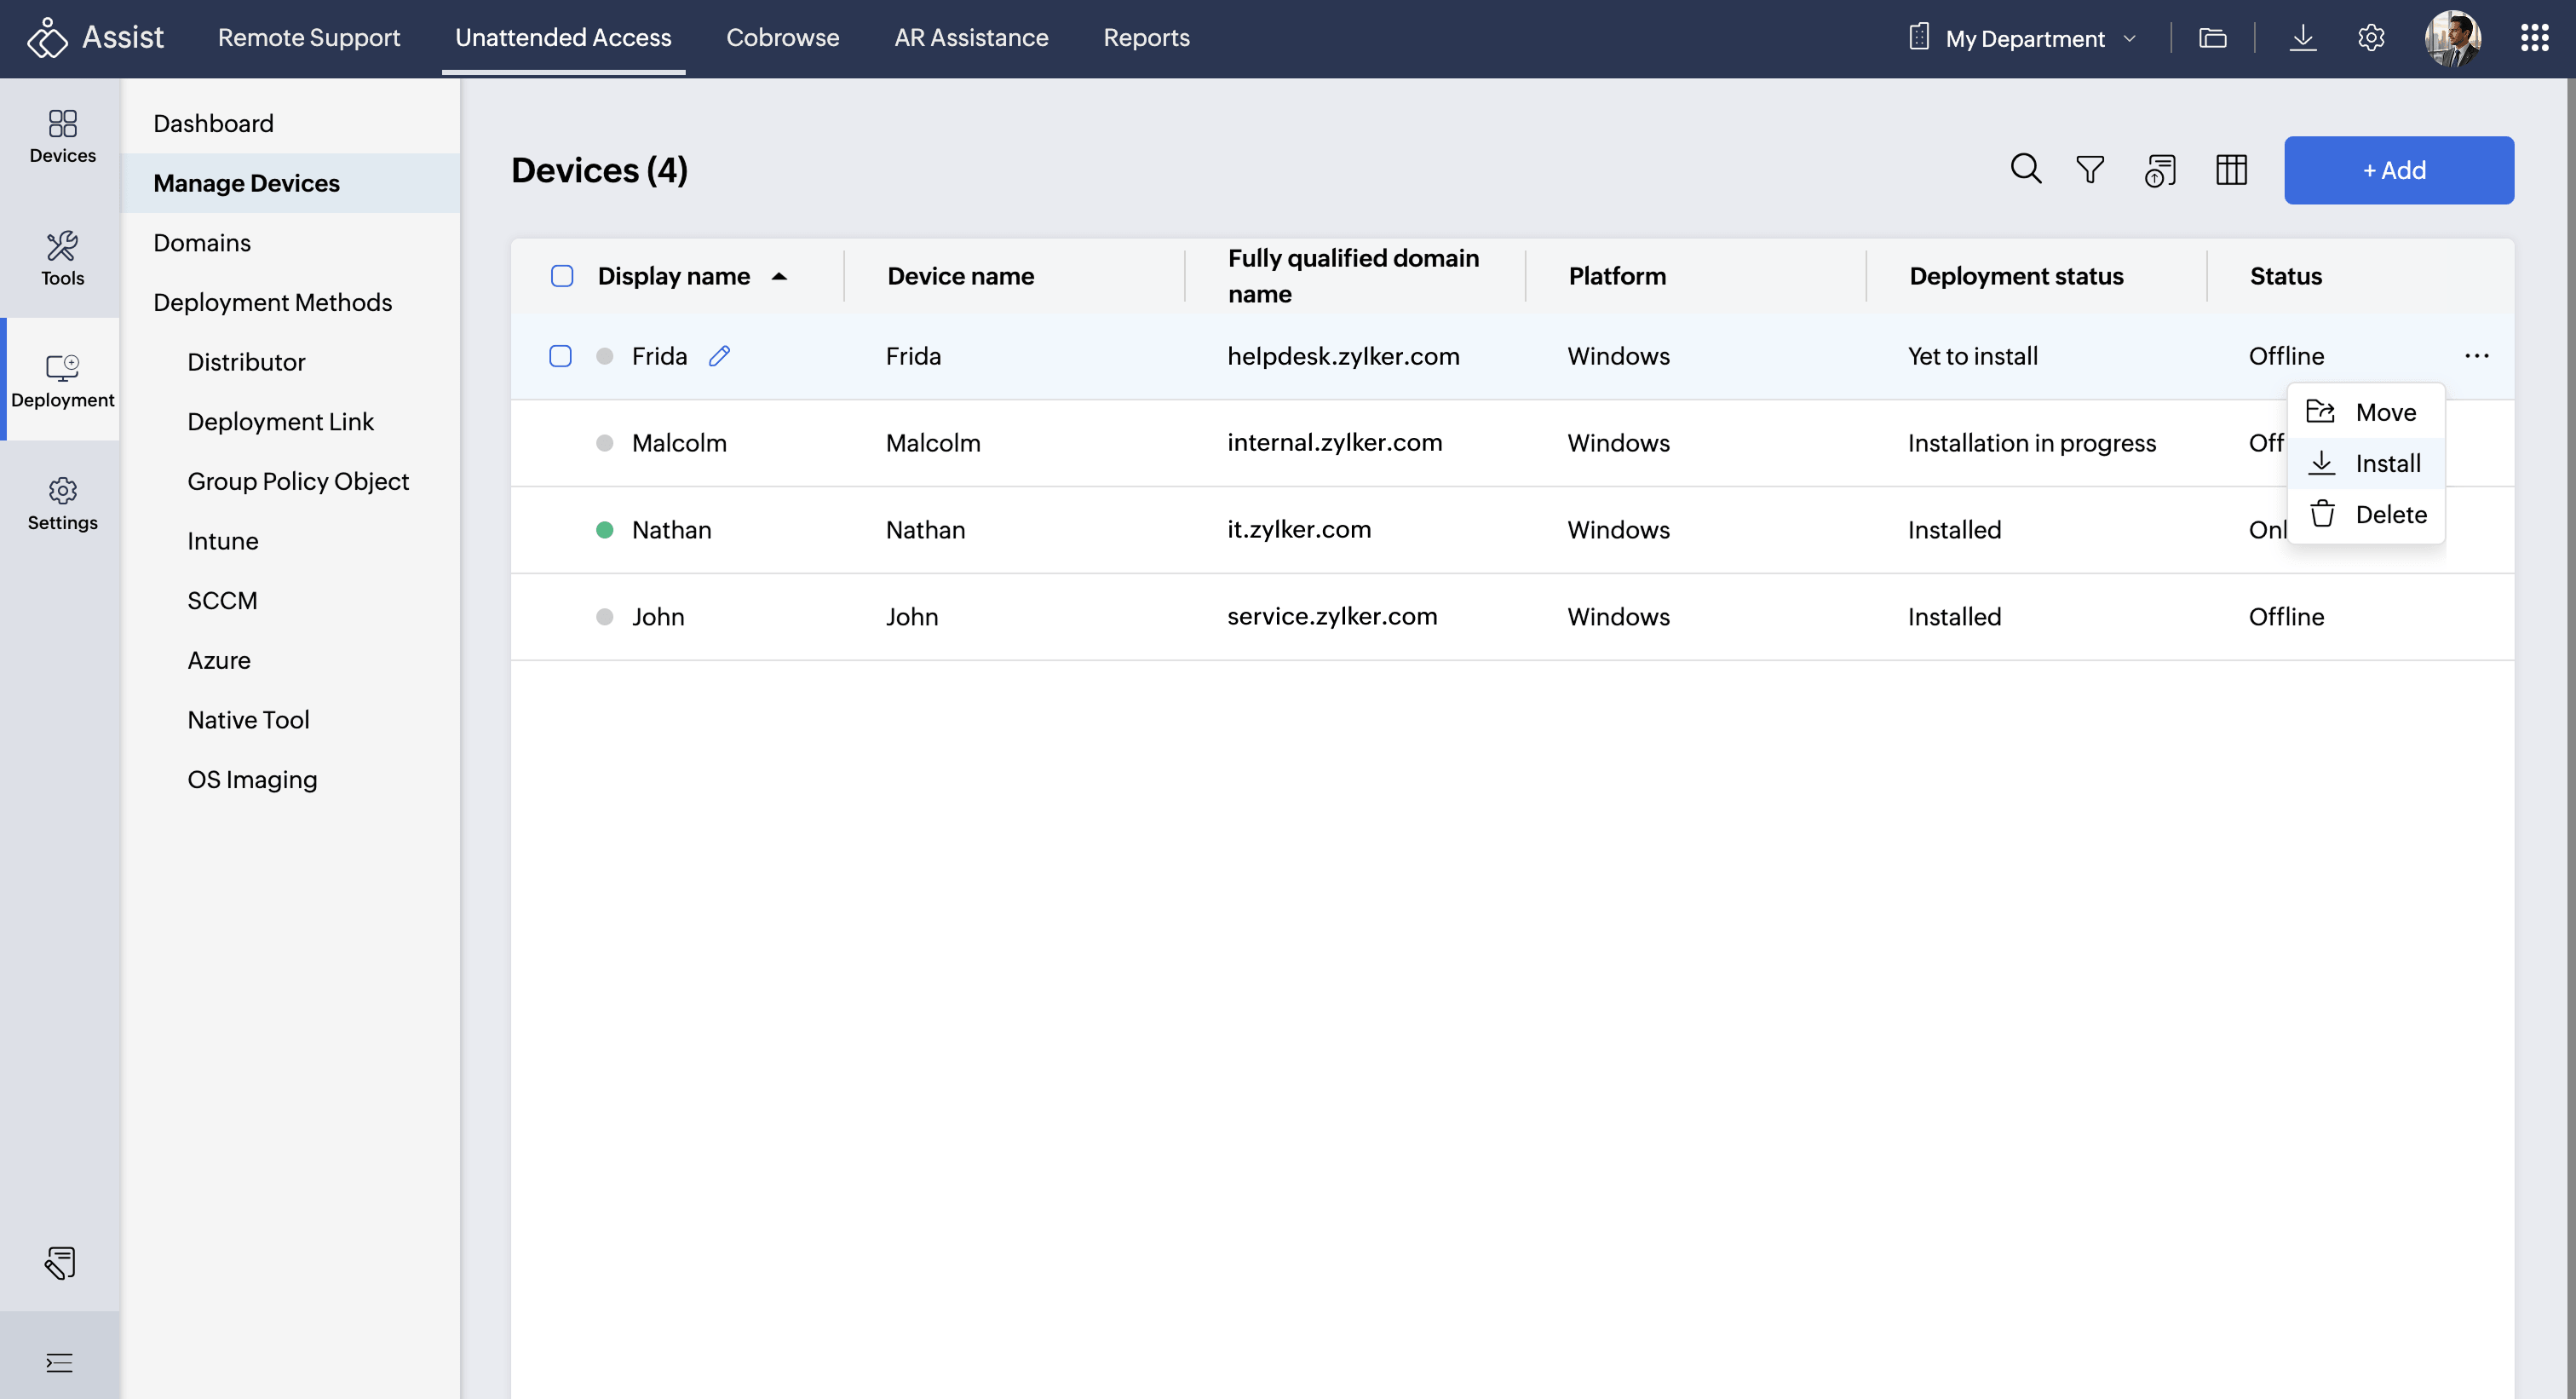Screen dimensions: 2576x1399
Task: Open the filter funnel icon
Action: [2089, 169]
